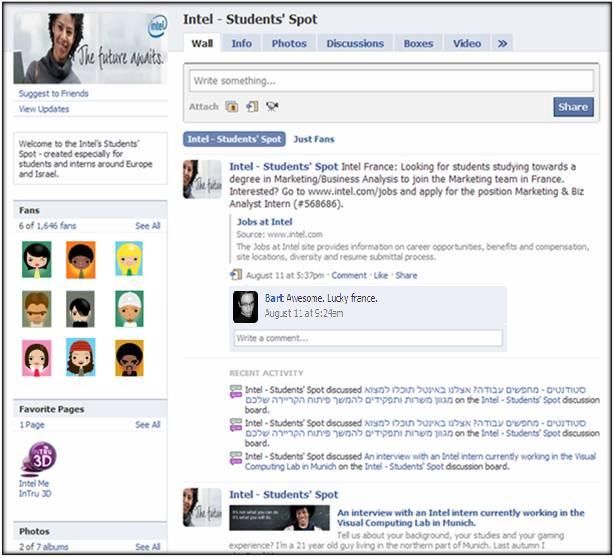Attach a link using the link icon
This screenshot has width=614, height=558.
252,107
